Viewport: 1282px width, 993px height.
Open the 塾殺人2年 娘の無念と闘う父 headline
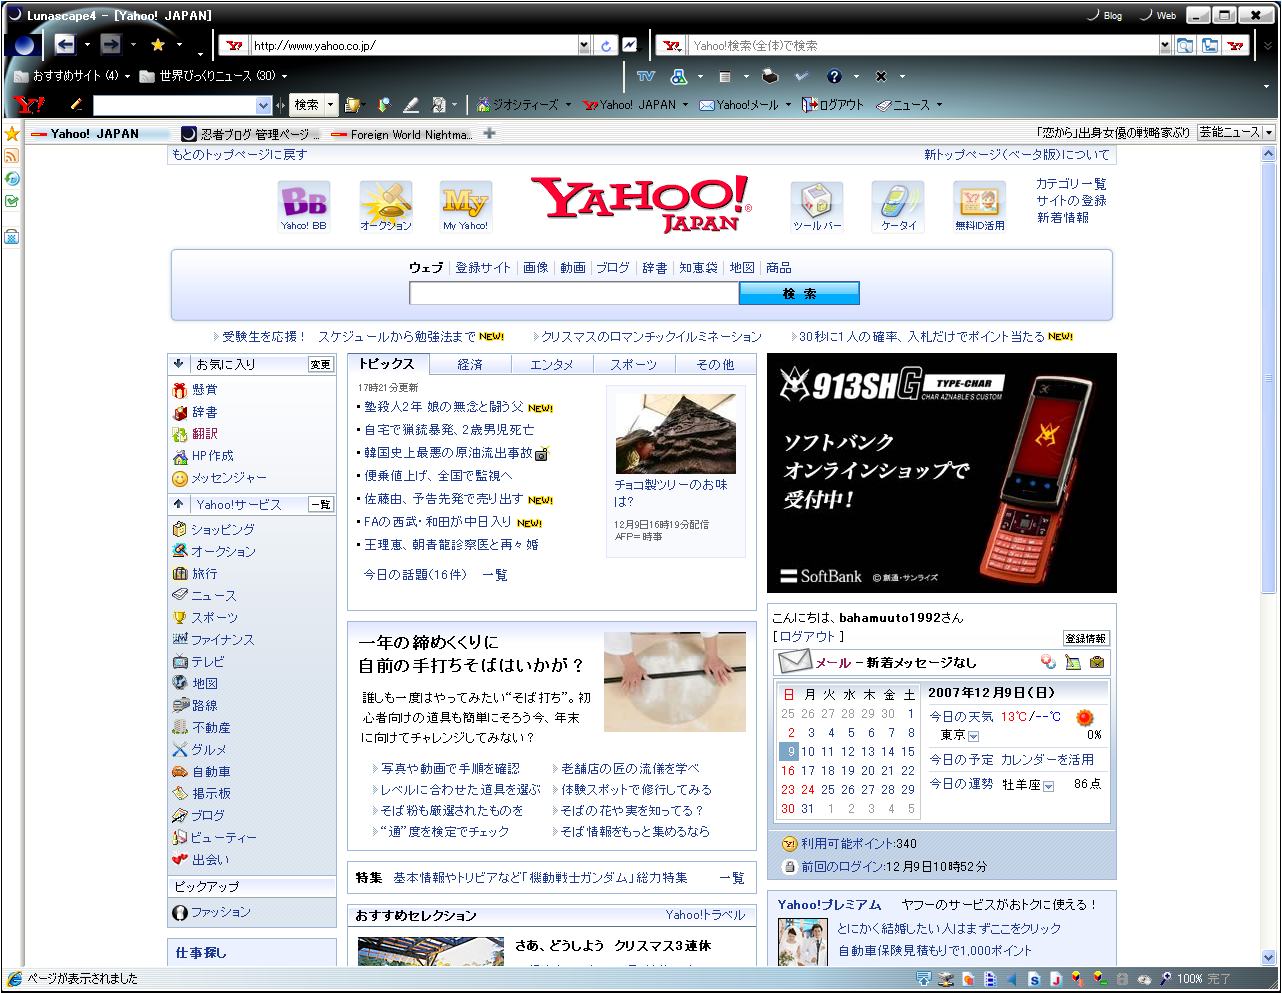pos(443,407)
